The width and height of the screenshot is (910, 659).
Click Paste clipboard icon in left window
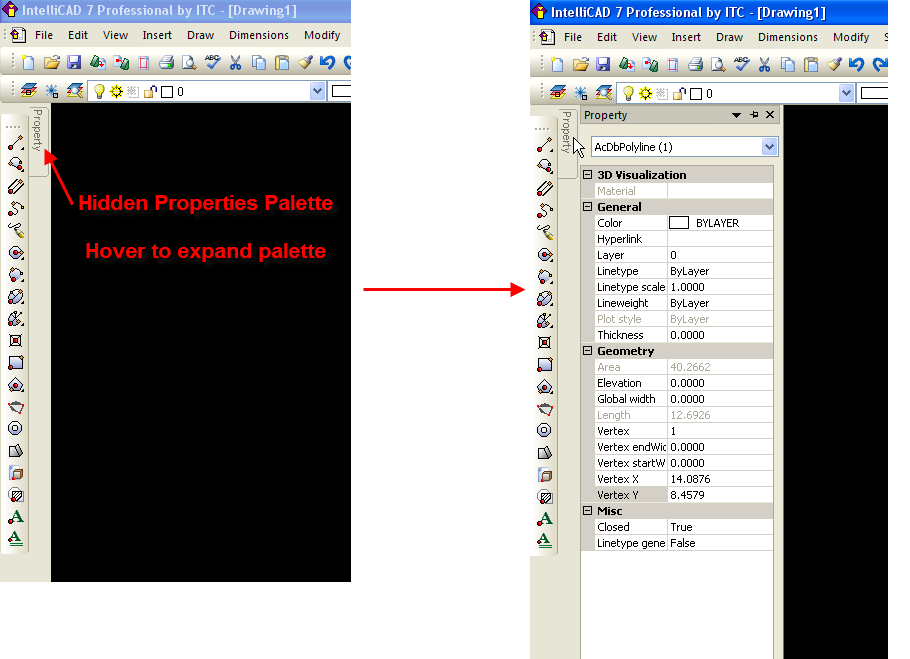tap(282, 62)
